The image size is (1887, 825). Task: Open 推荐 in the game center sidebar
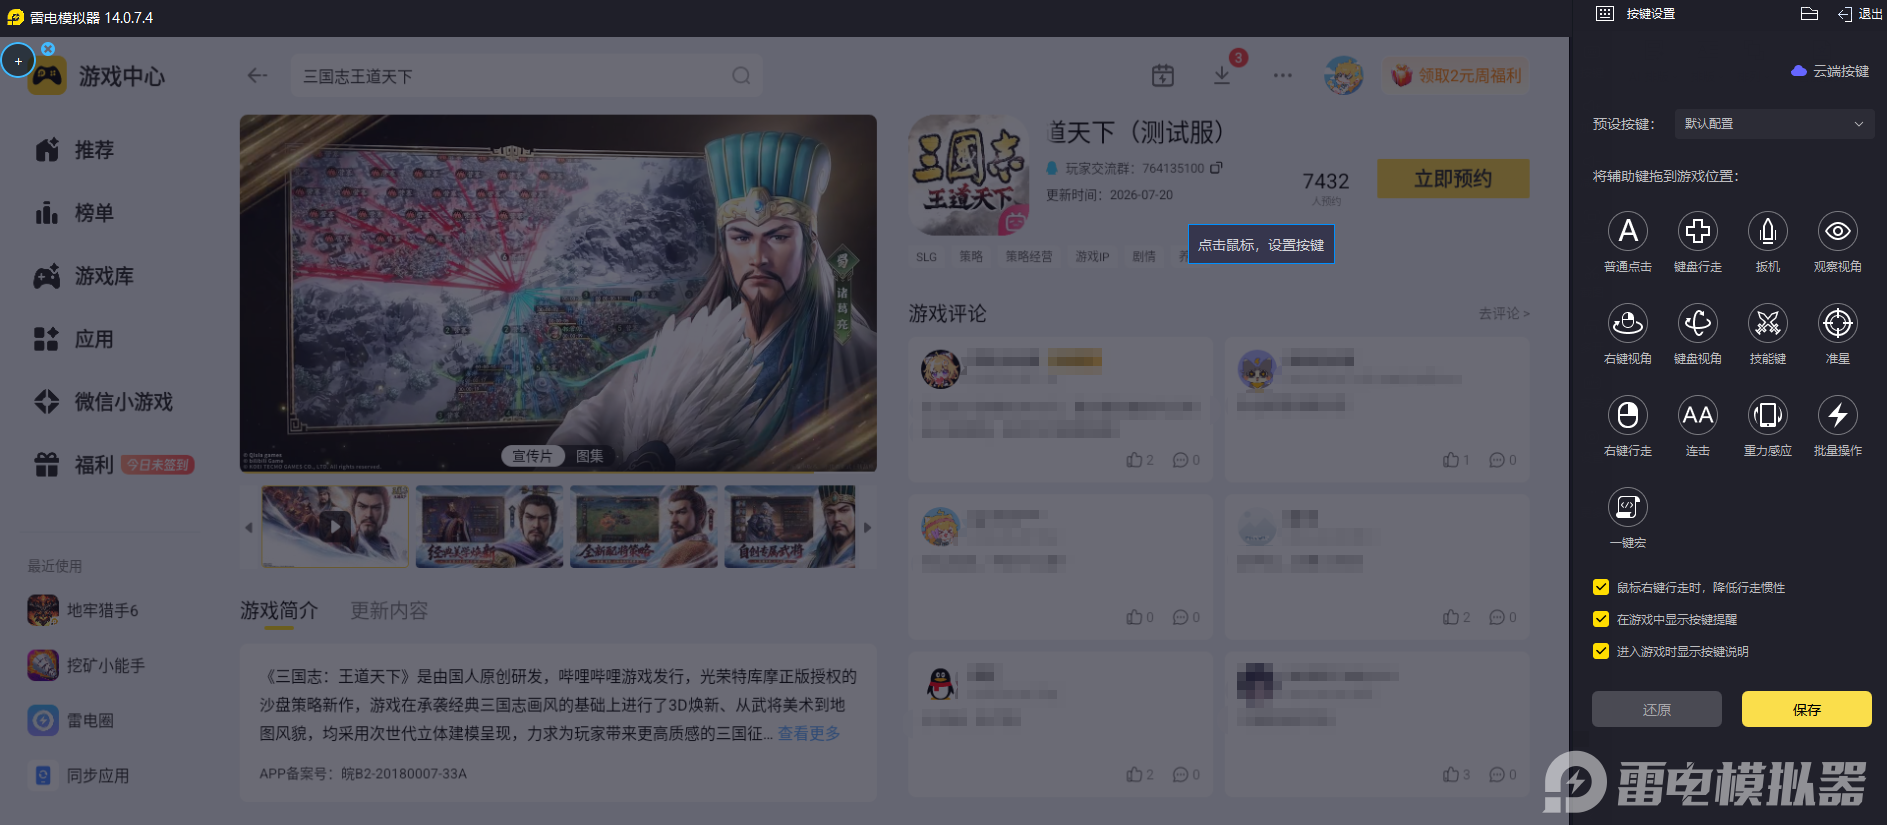tap(74, 150)
